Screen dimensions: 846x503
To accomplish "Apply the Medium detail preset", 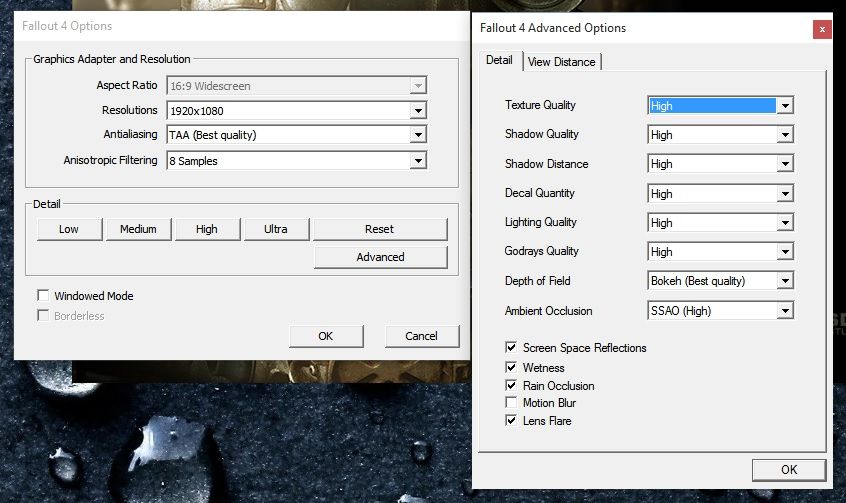I will [138, 229].
